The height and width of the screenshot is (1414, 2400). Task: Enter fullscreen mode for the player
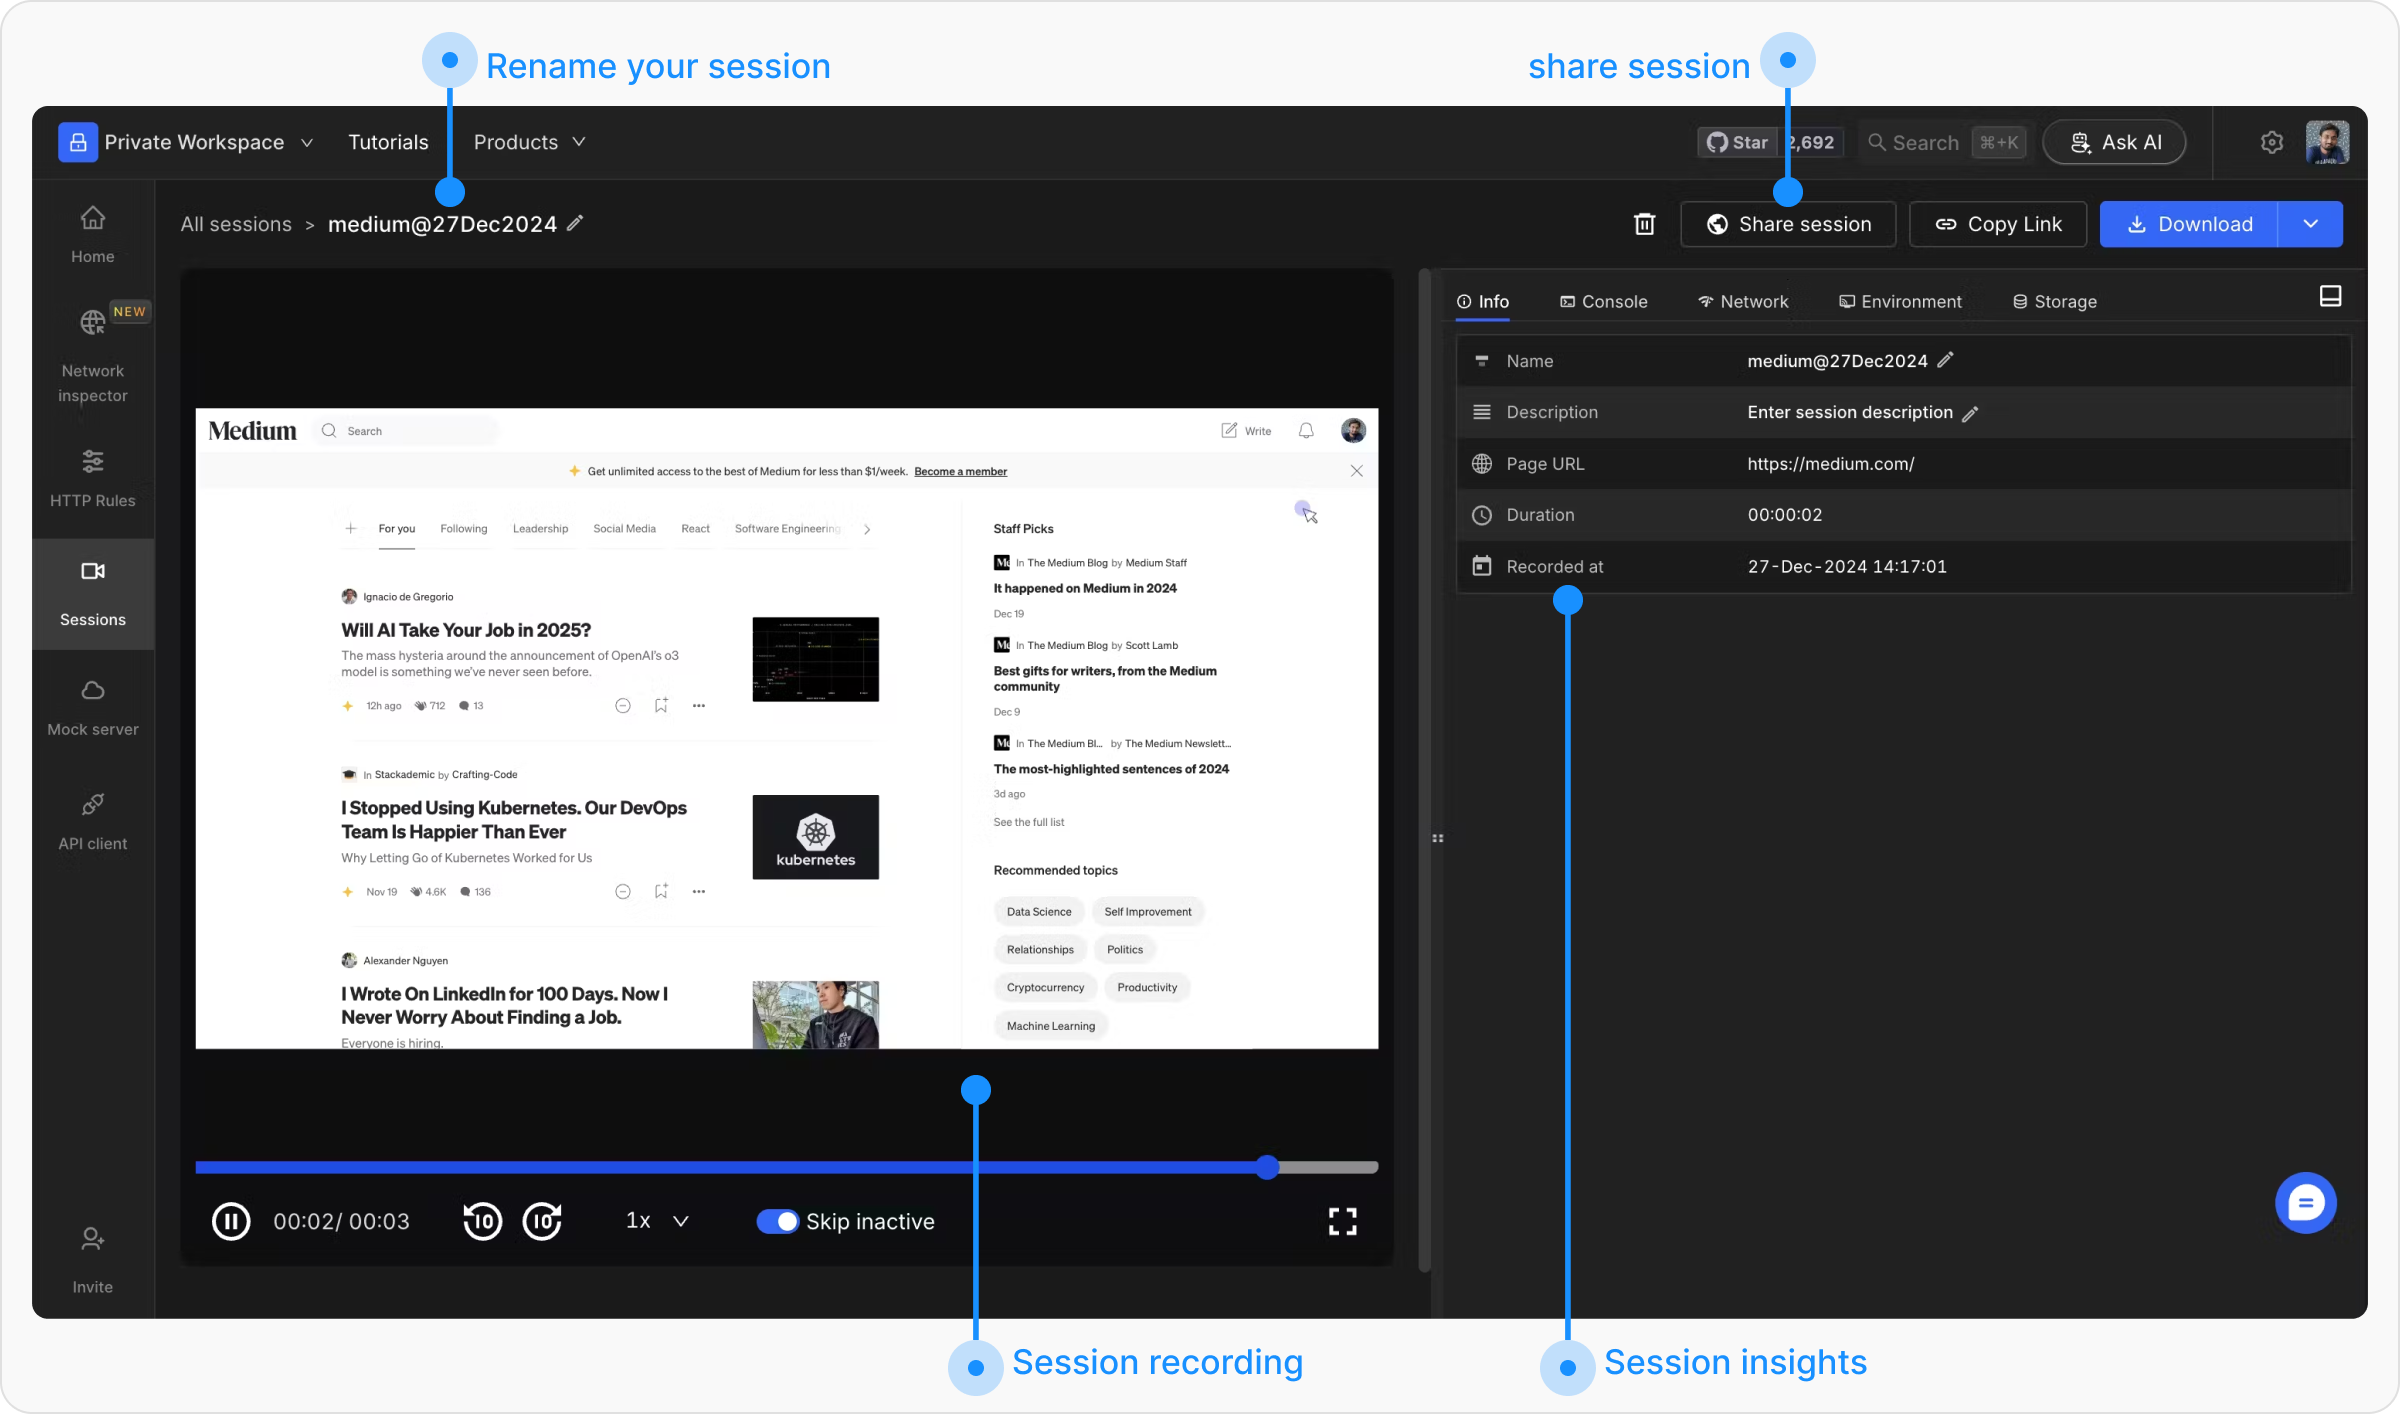click(1342, 1221)
